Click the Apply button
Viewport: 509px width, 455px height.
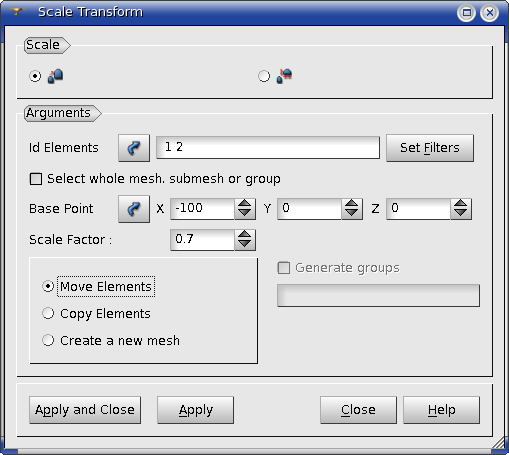point(195,410)
